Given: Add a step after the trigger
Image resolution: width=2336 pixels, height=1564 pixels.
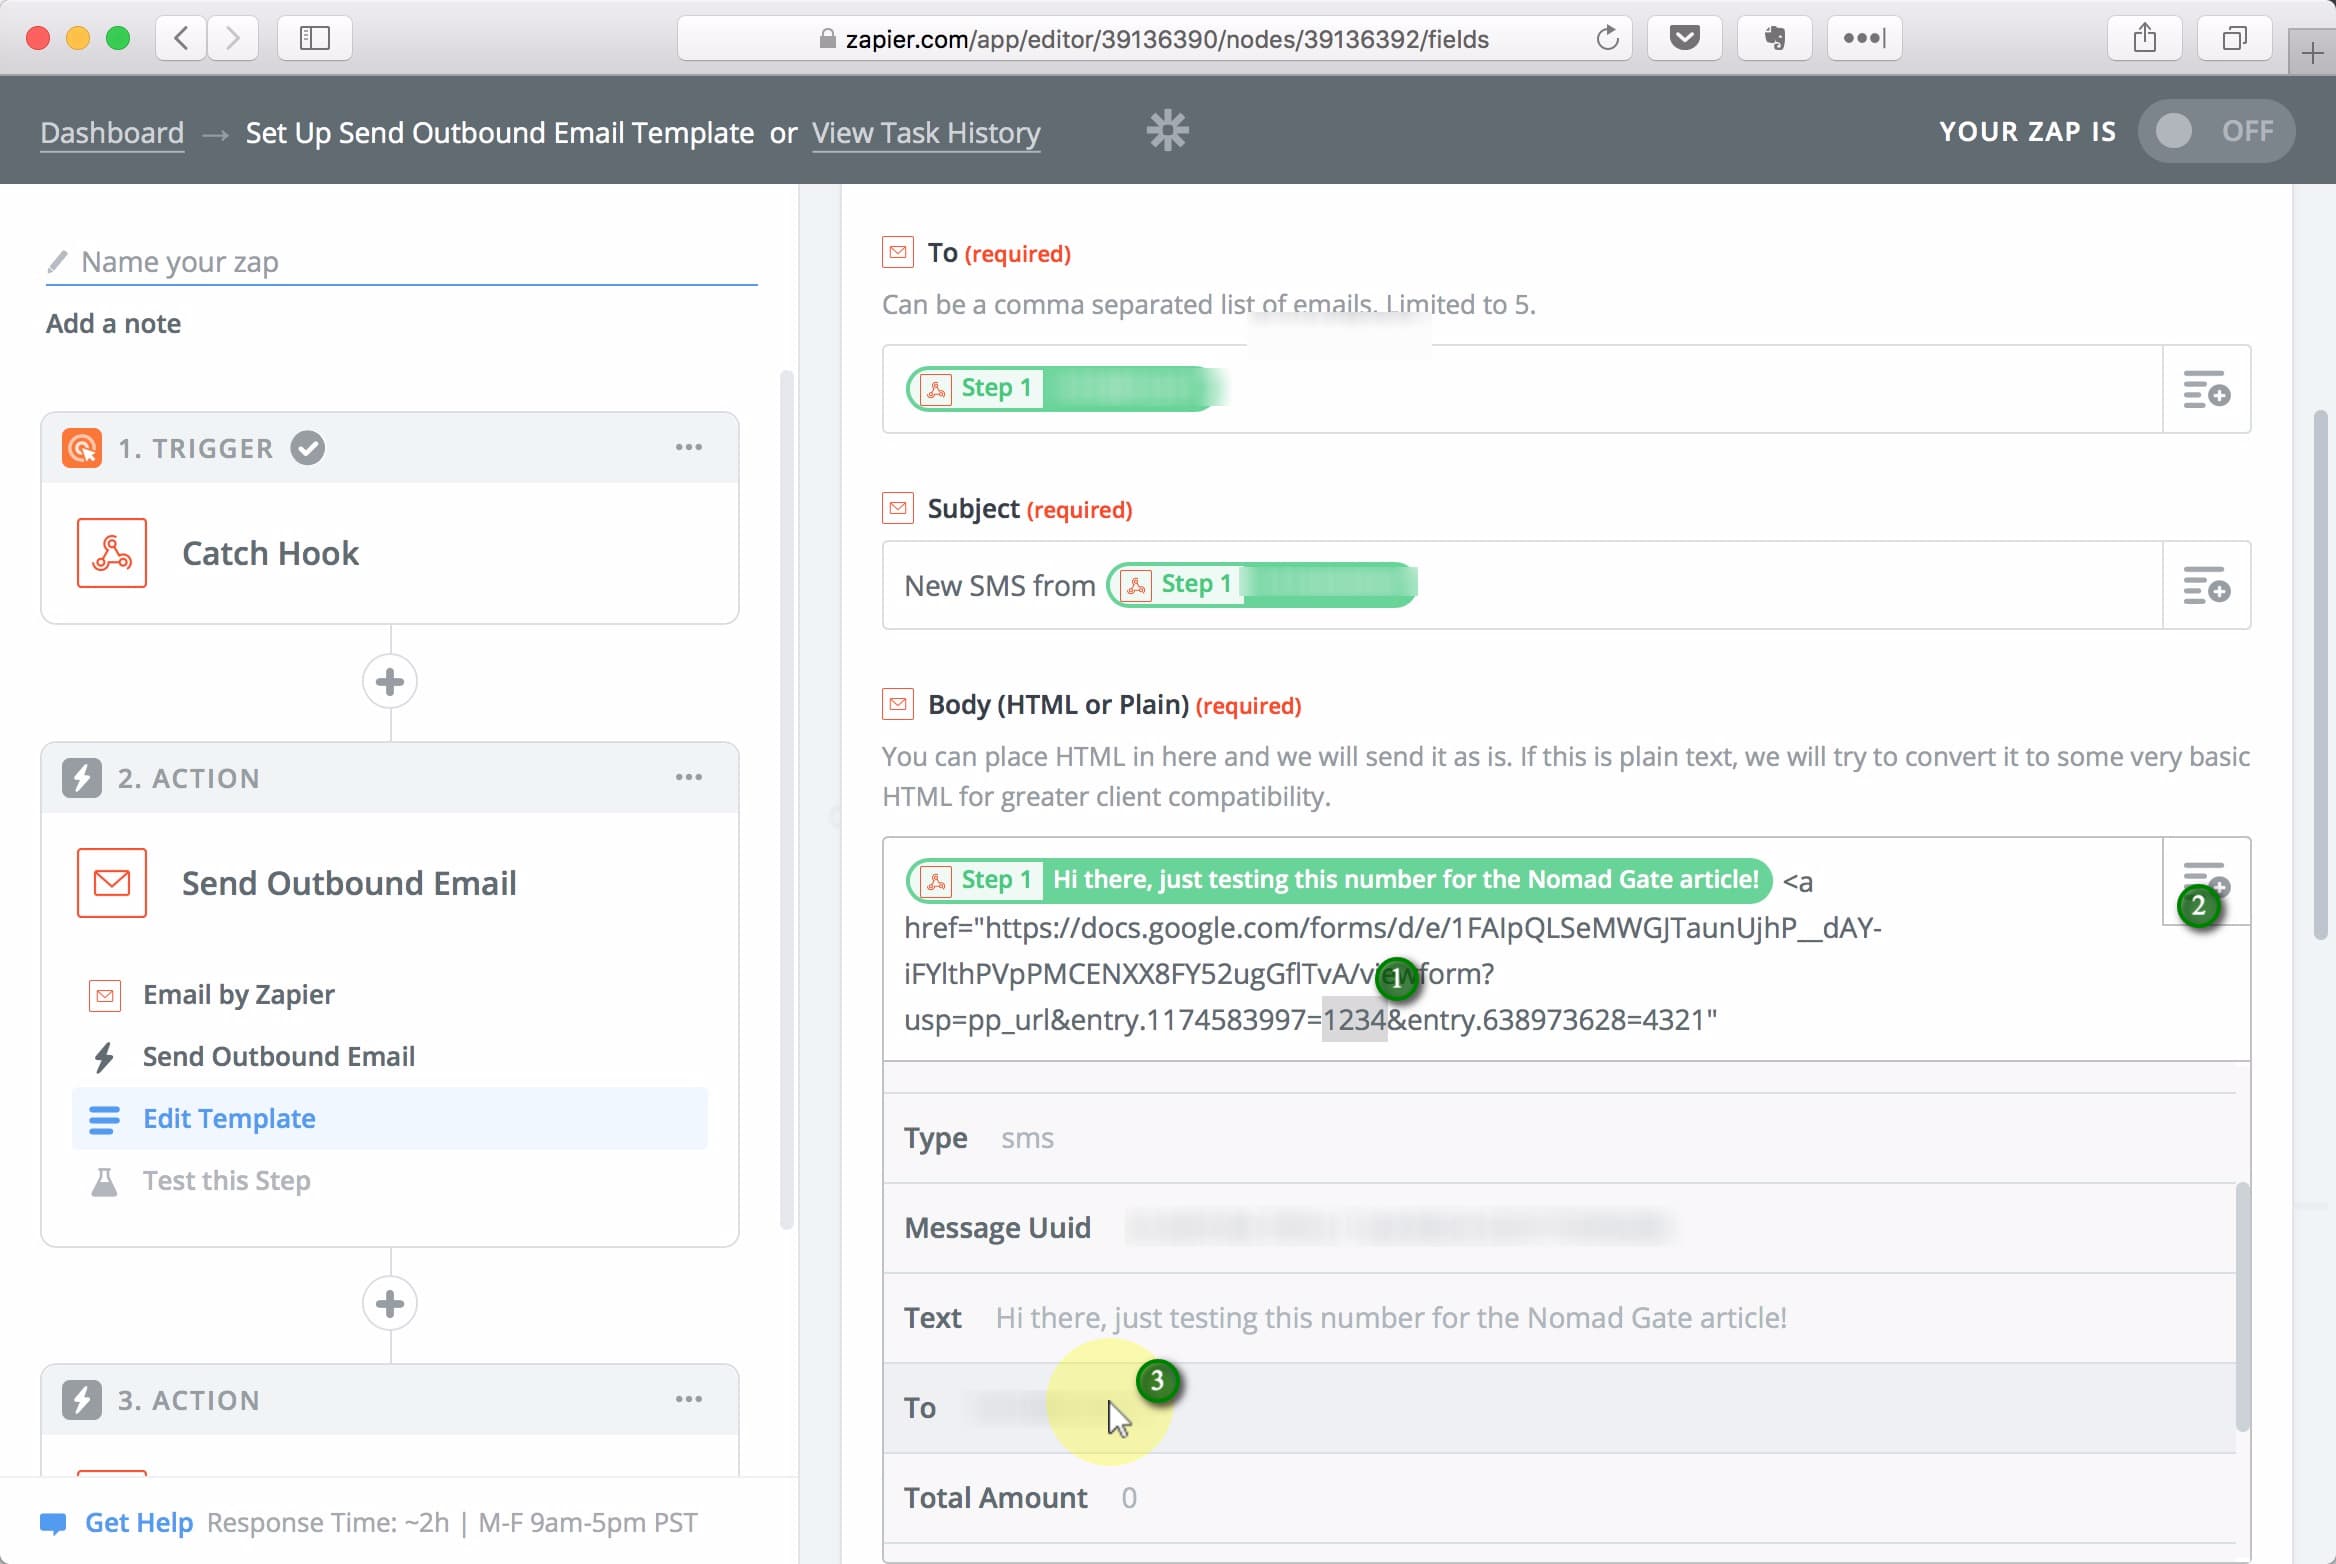Looking at the screenshot, I should [x=389, y=682].
